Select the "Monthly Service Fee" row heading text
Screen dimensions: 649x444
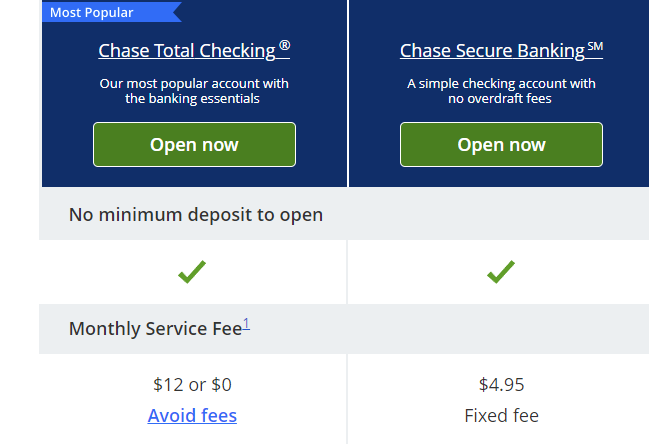[x=155, y=328]
